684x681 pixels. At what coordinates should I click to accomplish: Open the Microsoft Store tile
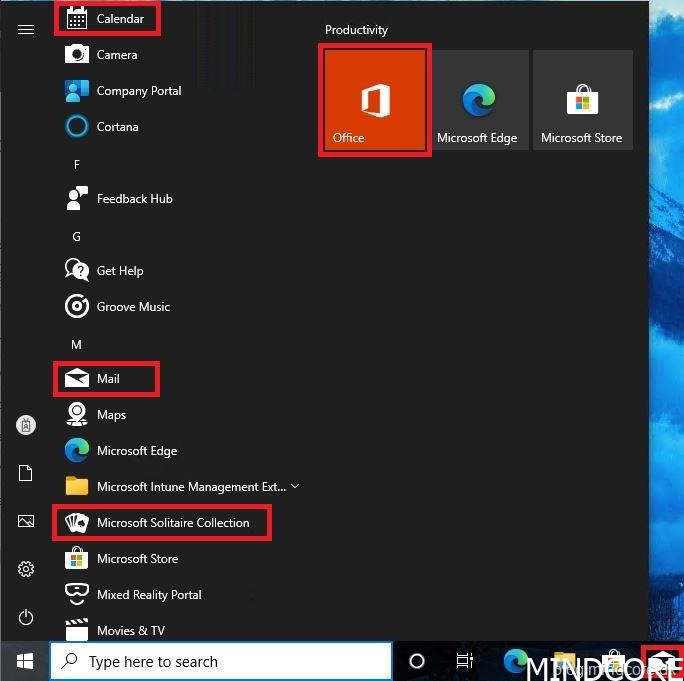(581, 100)
